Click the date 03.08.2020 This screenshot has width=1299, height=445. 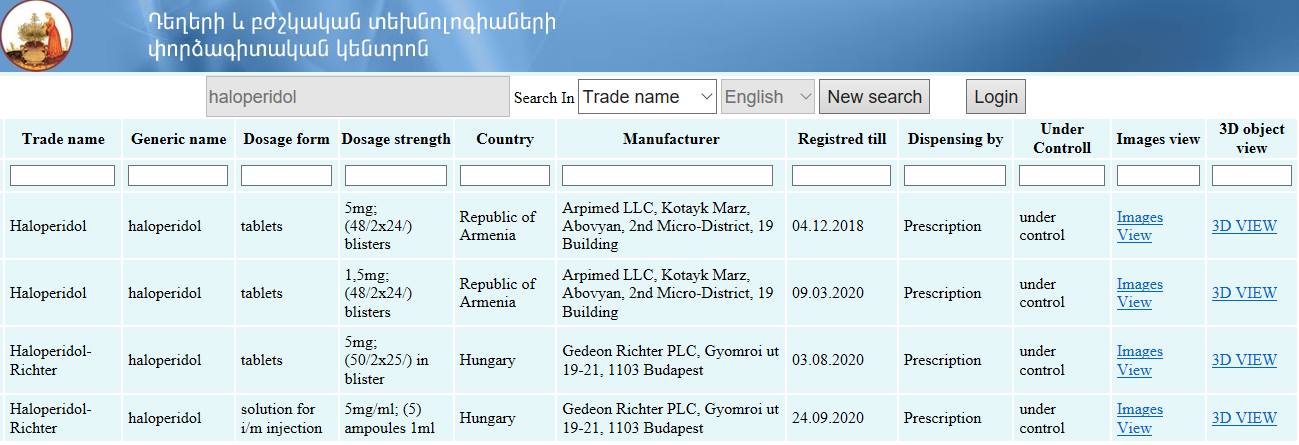827,360
